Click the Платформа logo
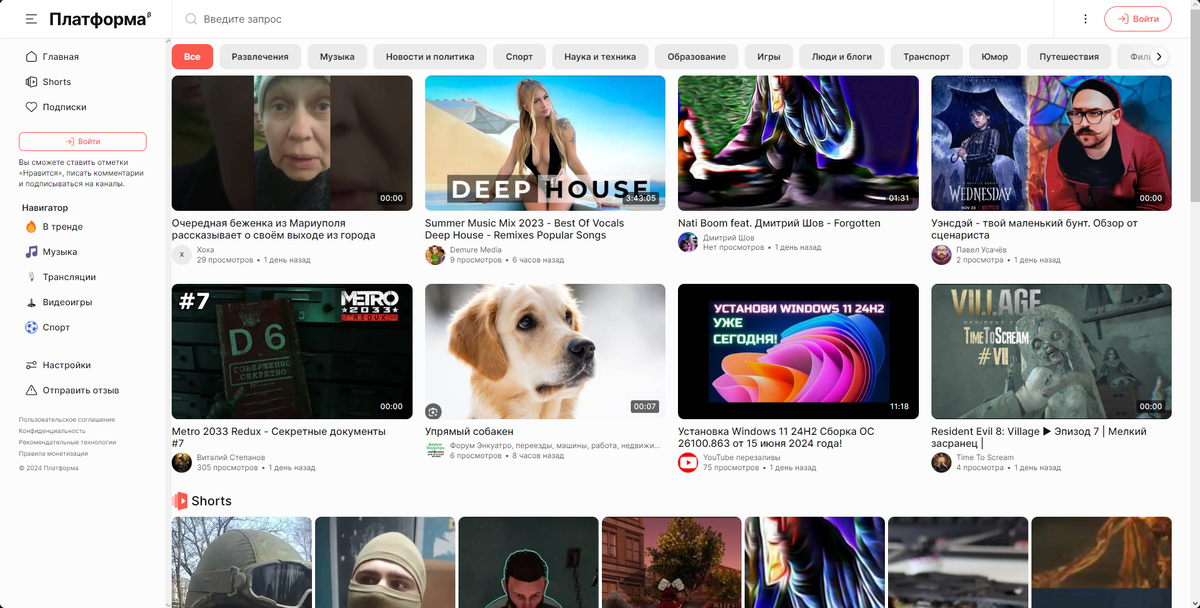 [100, 19]
